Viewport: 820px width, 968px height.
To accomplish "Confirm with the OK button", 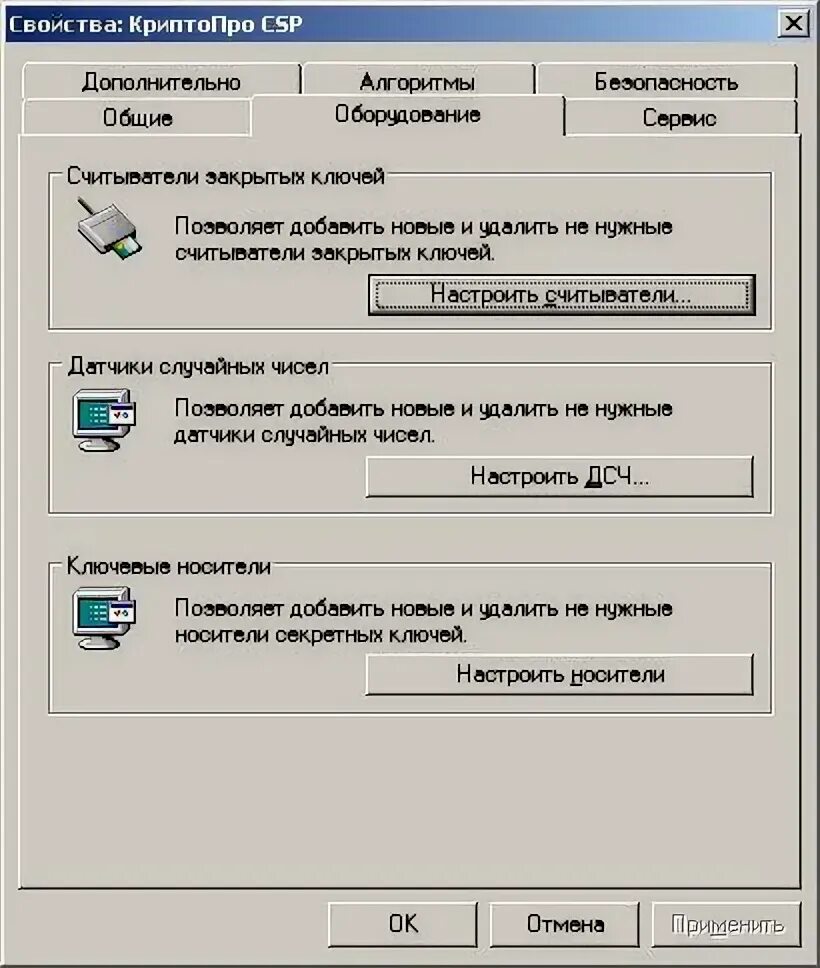I will [403, 924].
